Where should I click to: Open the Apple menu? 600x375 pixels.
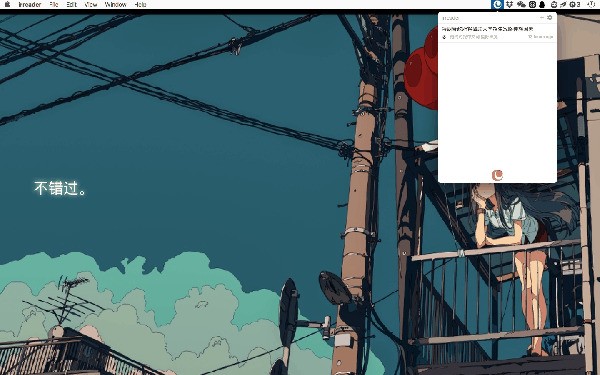click(x=7, y=5)
